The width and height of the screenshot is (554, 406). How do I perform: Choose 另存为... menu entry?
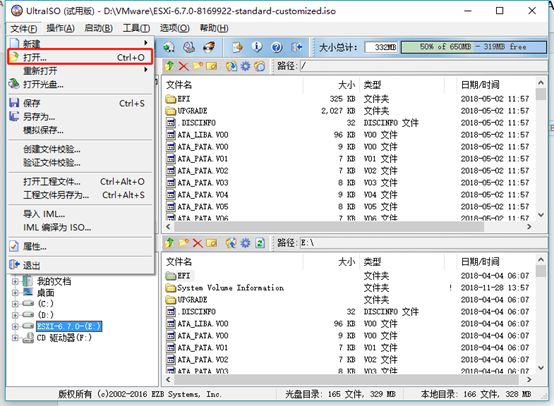[80, 117]
